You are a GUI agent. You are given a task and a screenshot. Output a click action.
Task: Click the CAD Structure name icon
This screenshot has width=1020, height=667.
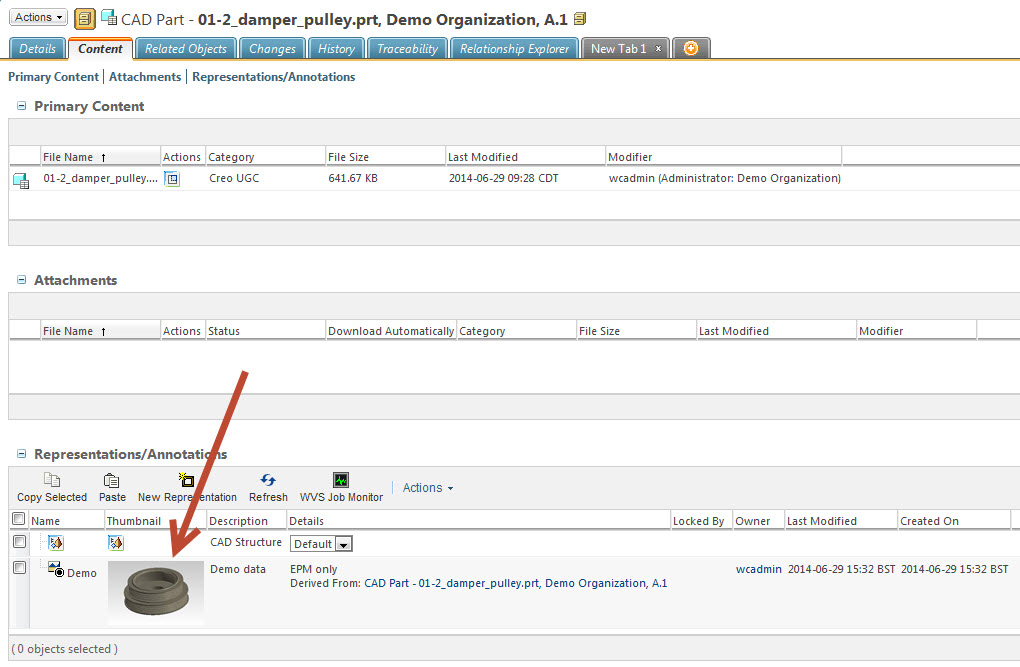(x=56, y=542)
